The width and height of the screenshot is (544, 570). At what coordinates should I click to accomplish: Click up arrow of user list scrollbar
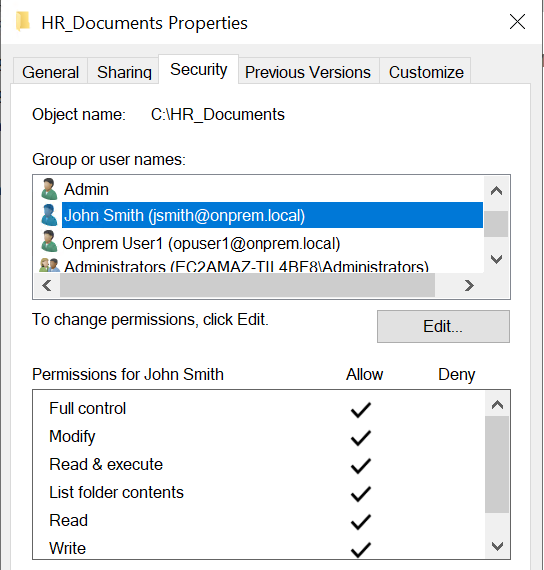tap(496, 190)
